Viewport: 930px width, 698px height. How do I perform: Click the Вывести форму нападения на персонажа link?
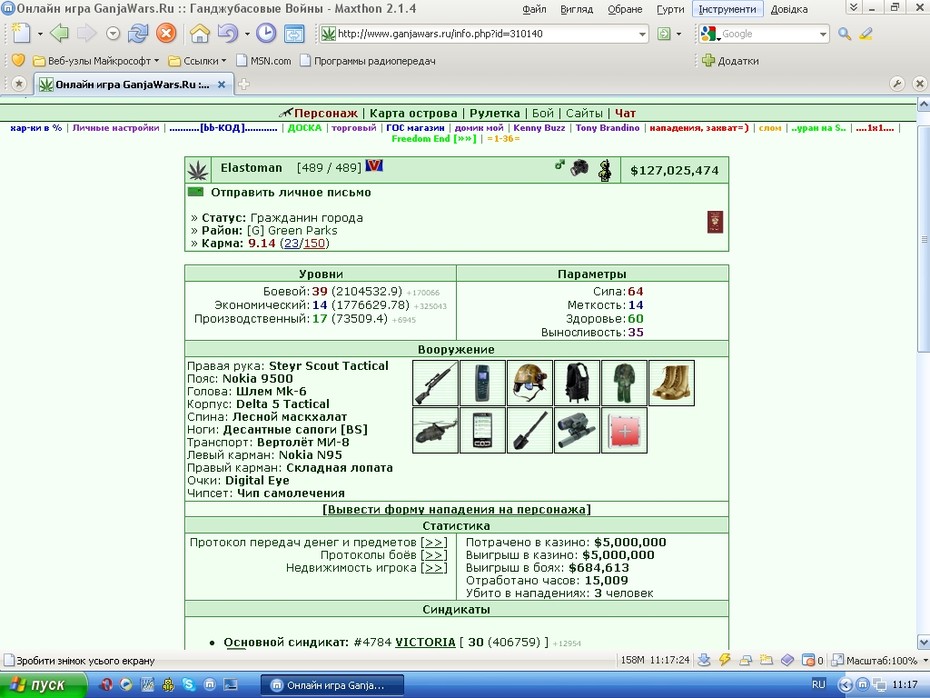456,509
